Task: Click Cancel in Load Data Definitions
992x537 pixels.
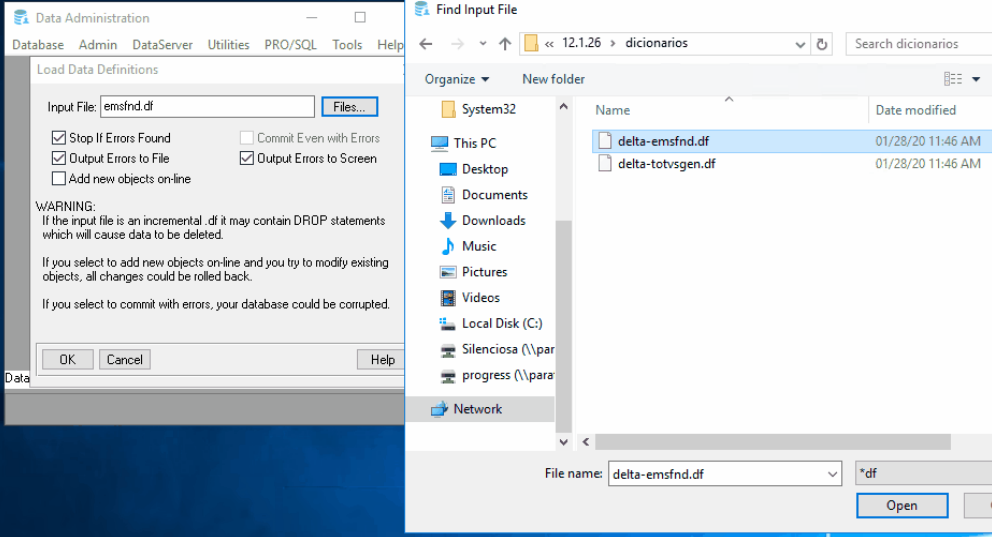Action: click(125, 359)
